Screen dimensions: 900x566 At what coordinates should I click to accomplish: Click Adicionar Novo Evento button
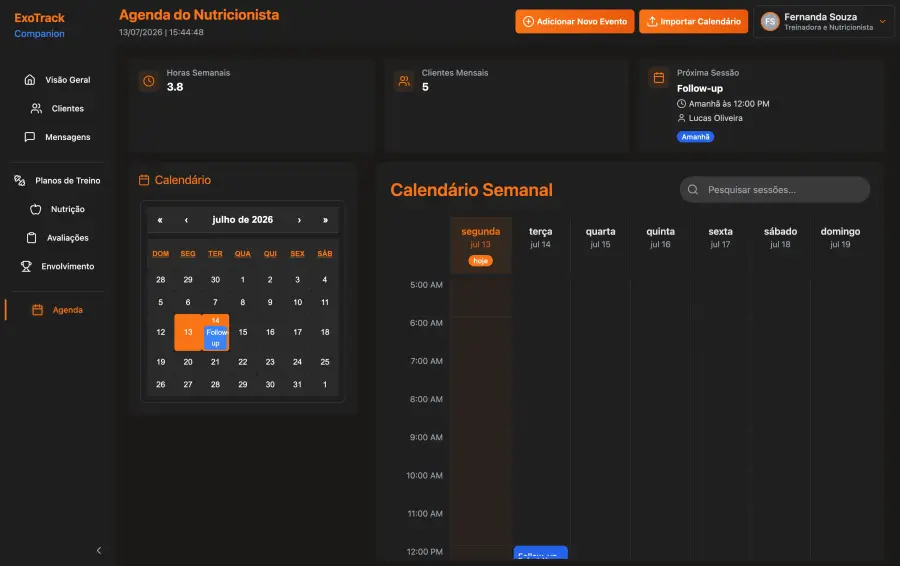click(575, 21)
